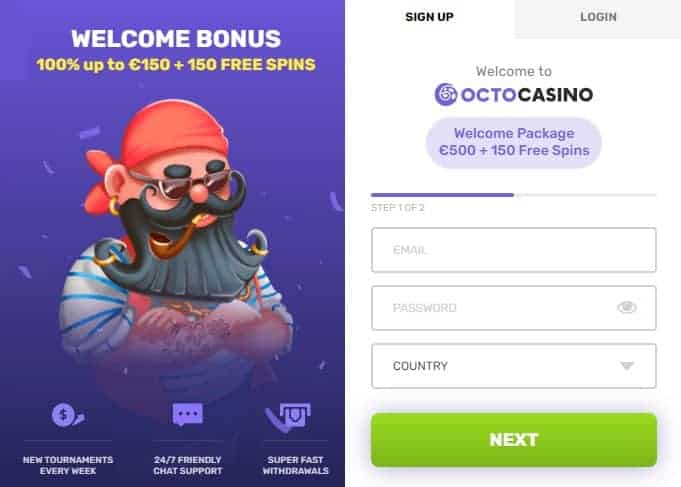This screenshot has width=681, height=487.
Task: Focus the Email input field
Action: (x=514, y=250)
